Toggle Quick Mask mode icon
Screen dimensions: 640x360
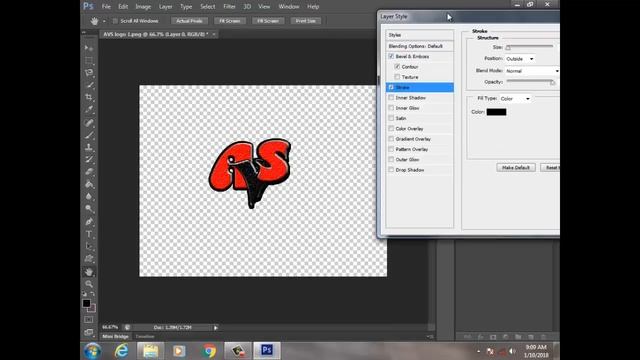89,320
